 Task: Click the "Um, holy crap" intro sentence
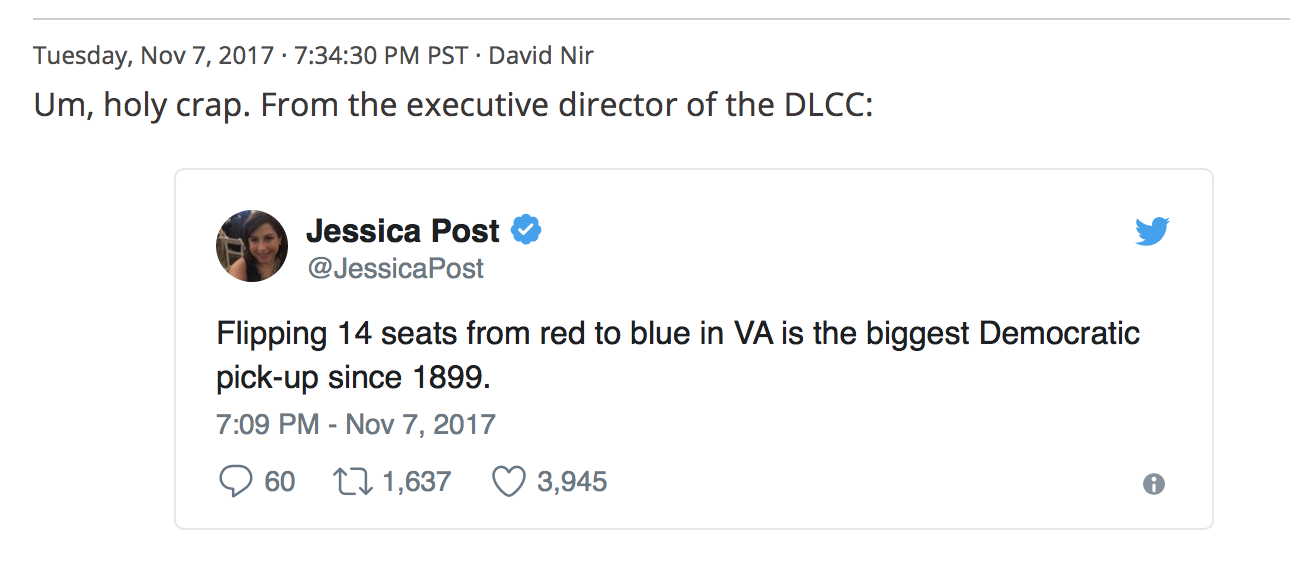[142, 105]
